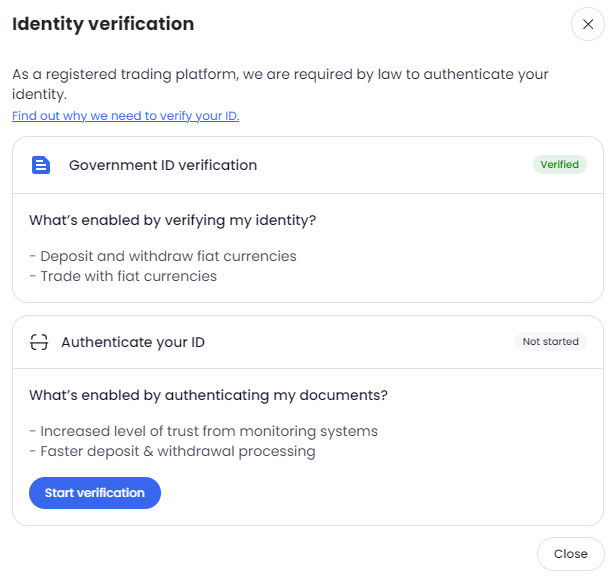
Task: Click the green Verified status badge
Action: click(x=560, y=164)
